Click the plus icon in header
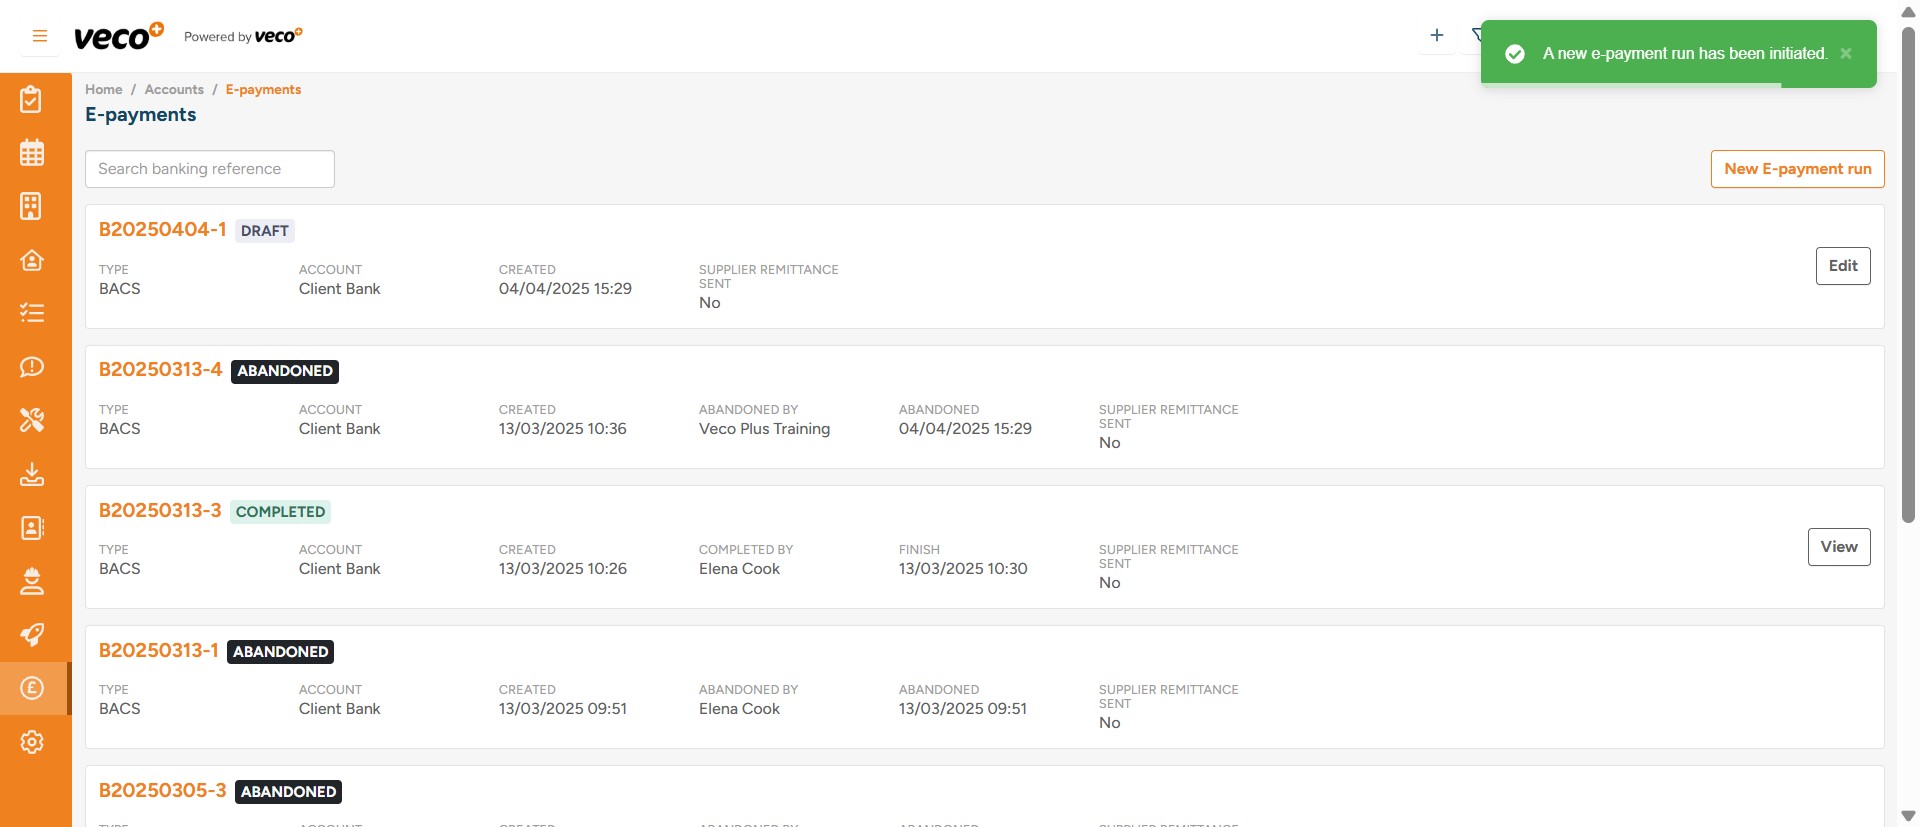 (1436, 36)
